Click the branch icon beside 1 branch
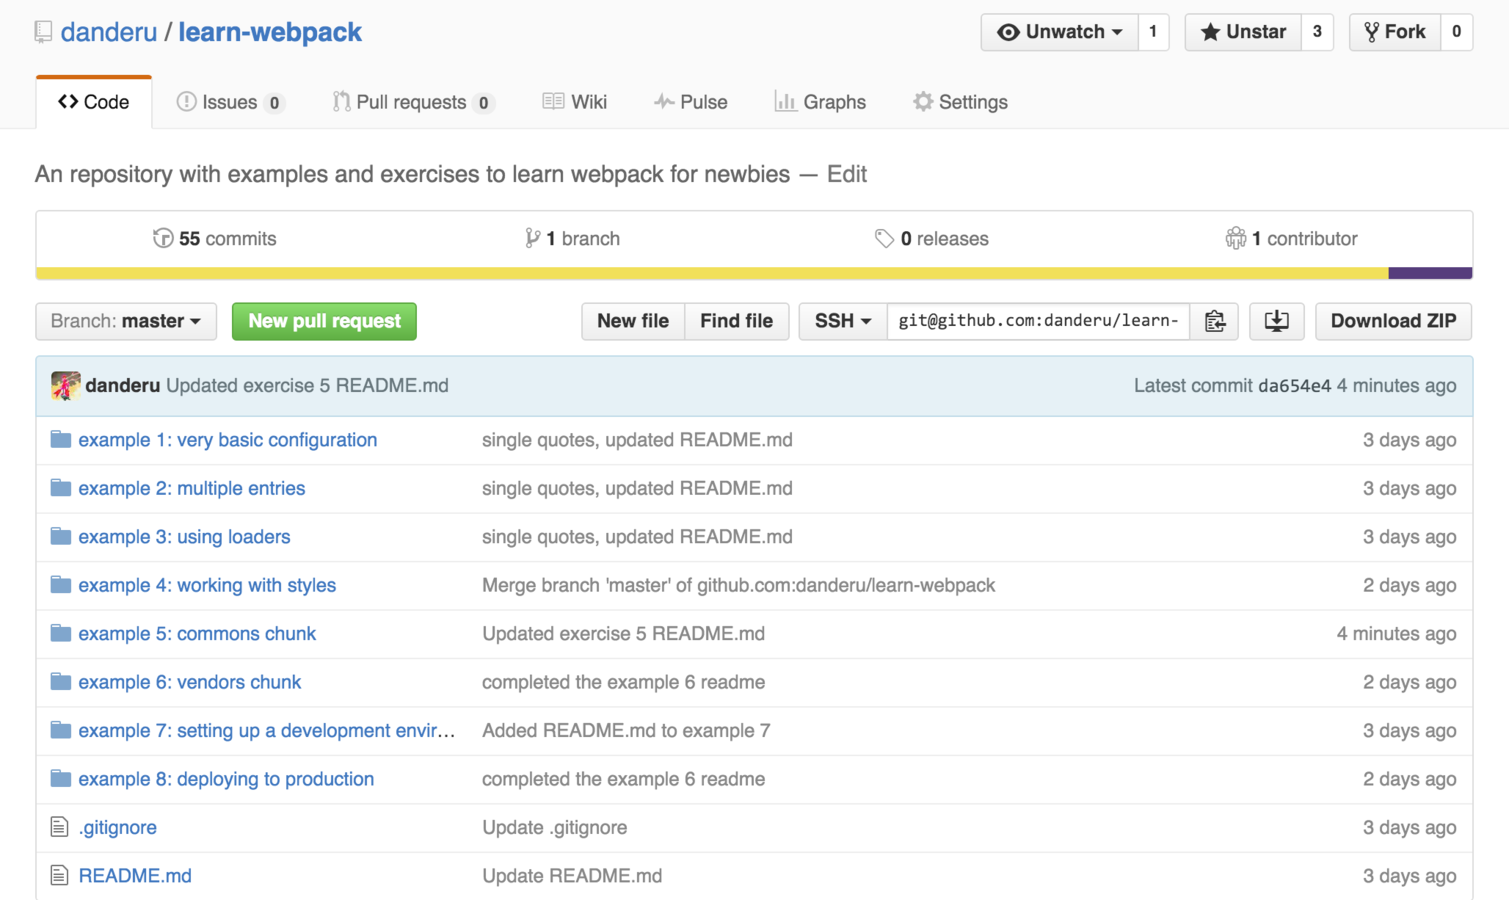1509x900 pixels. [x=532, y=238]
